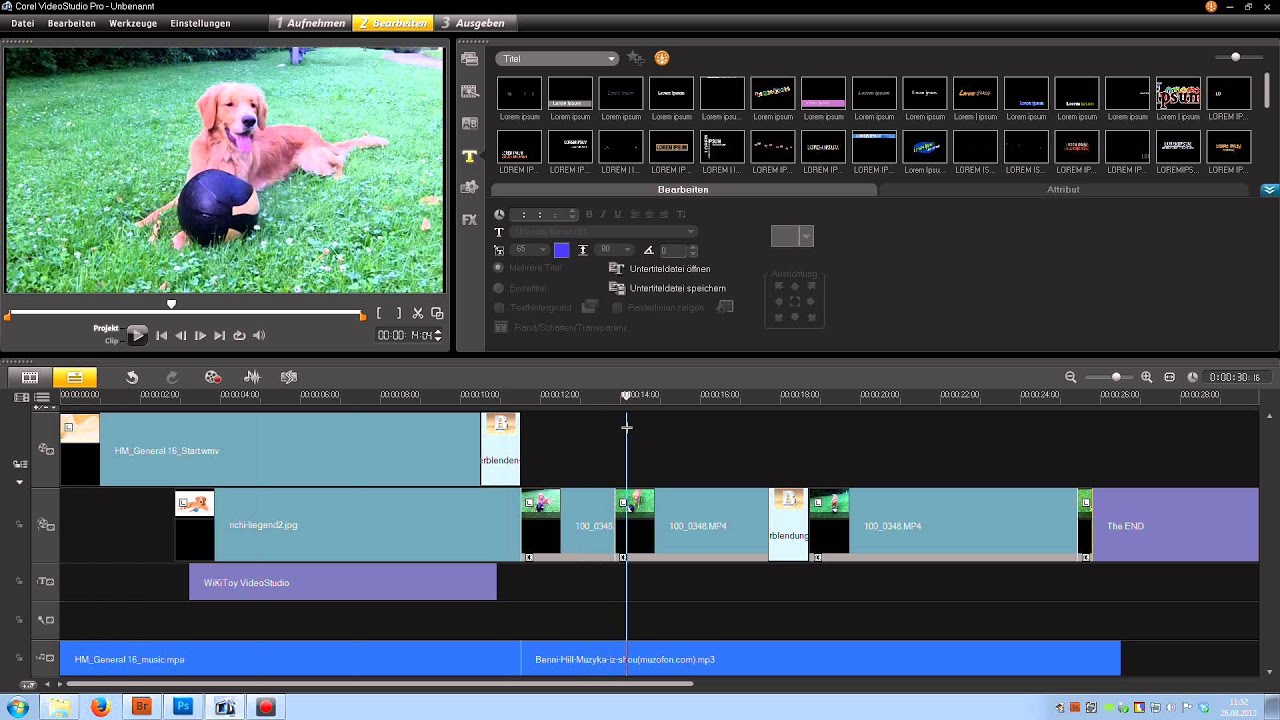Select the Mehrere Titel radio button
This screenshot has width=1280, height=720.
click(x=499, y=268)
